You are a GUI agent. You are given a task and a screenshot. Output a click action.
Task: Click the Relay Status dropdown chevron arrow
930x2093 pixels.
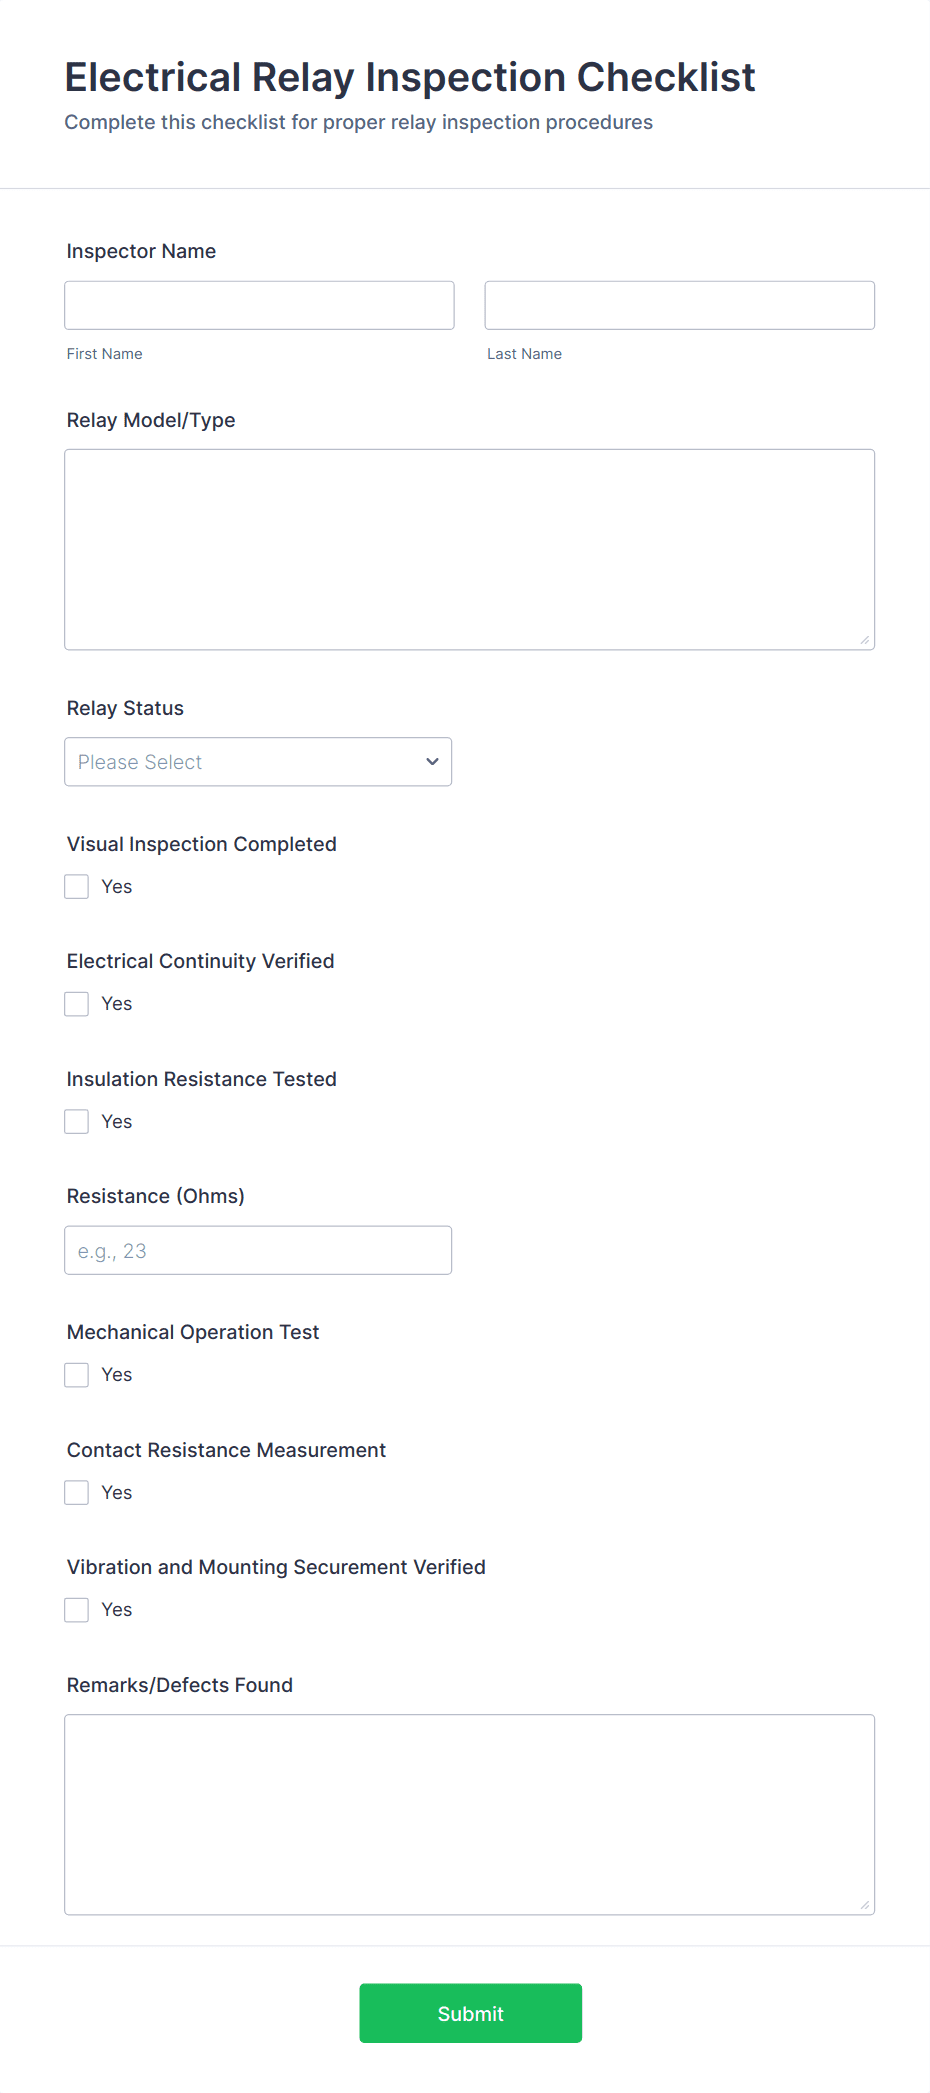click(432, 762)
